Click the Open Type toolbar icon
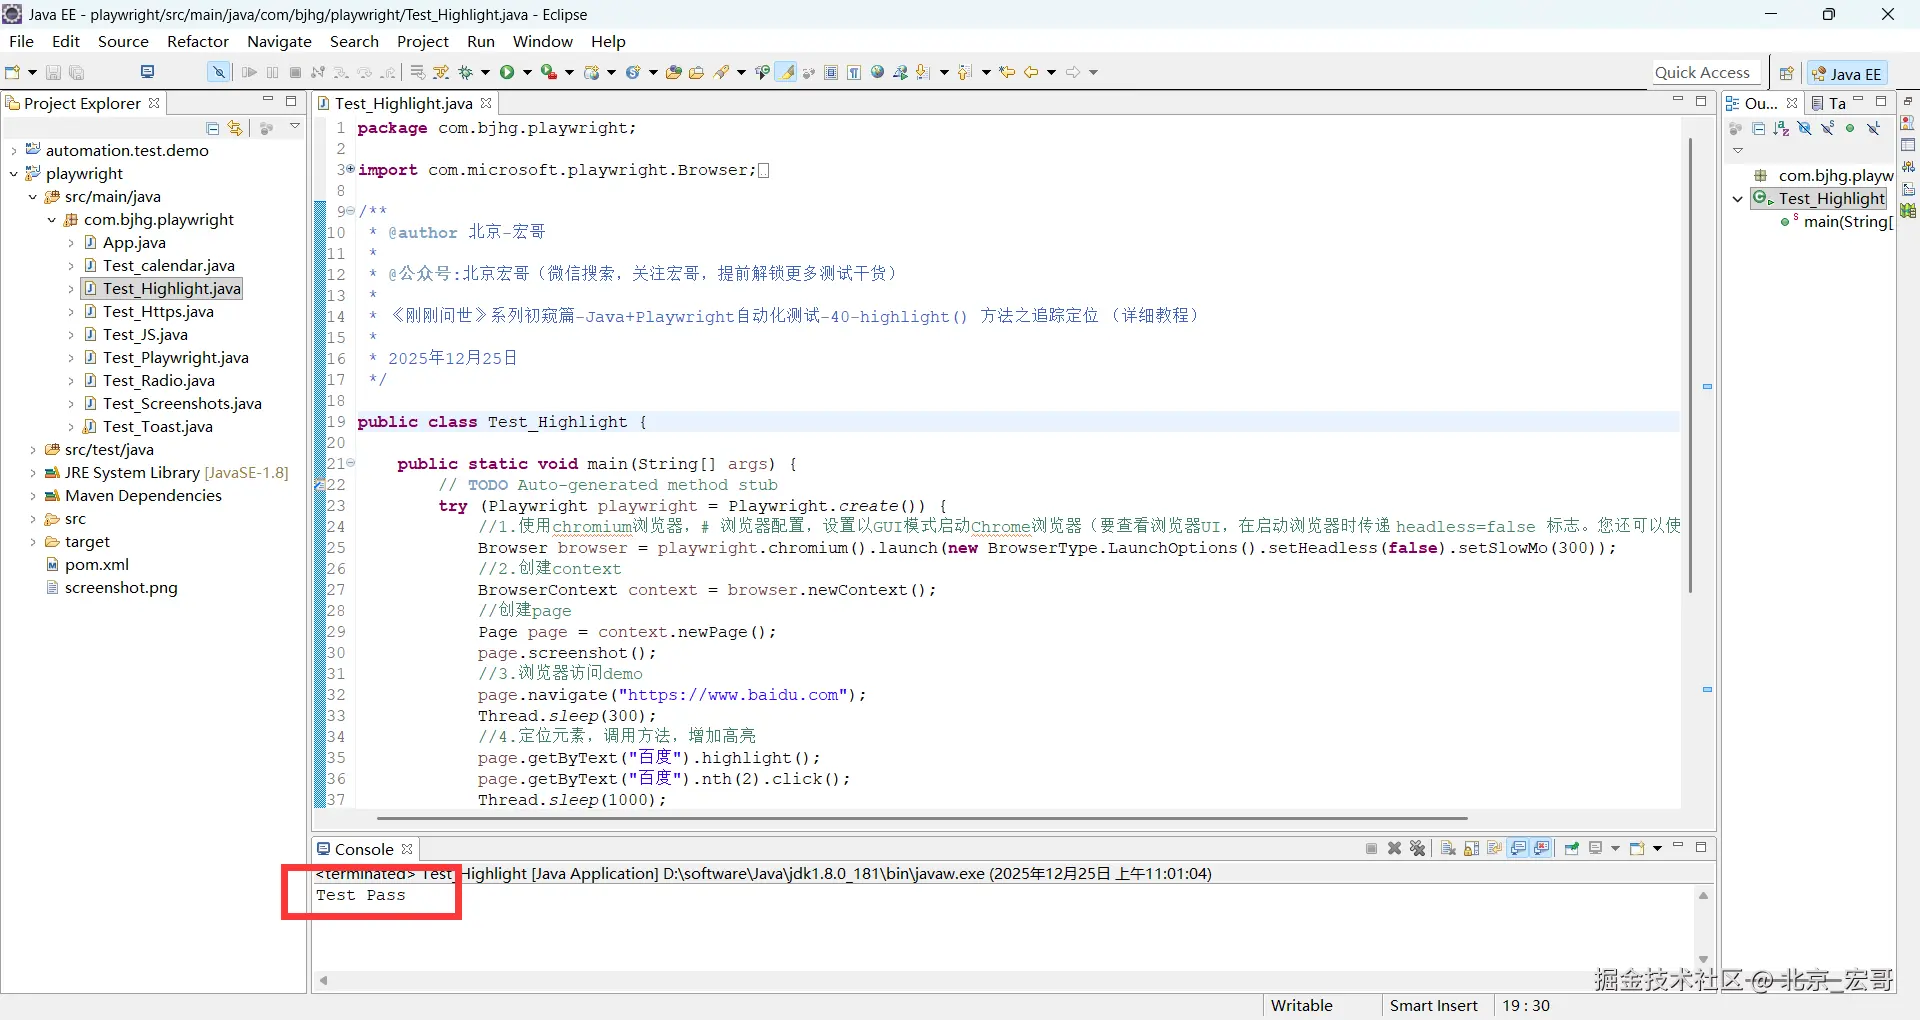The image size is (1920, 1020). 674,72
